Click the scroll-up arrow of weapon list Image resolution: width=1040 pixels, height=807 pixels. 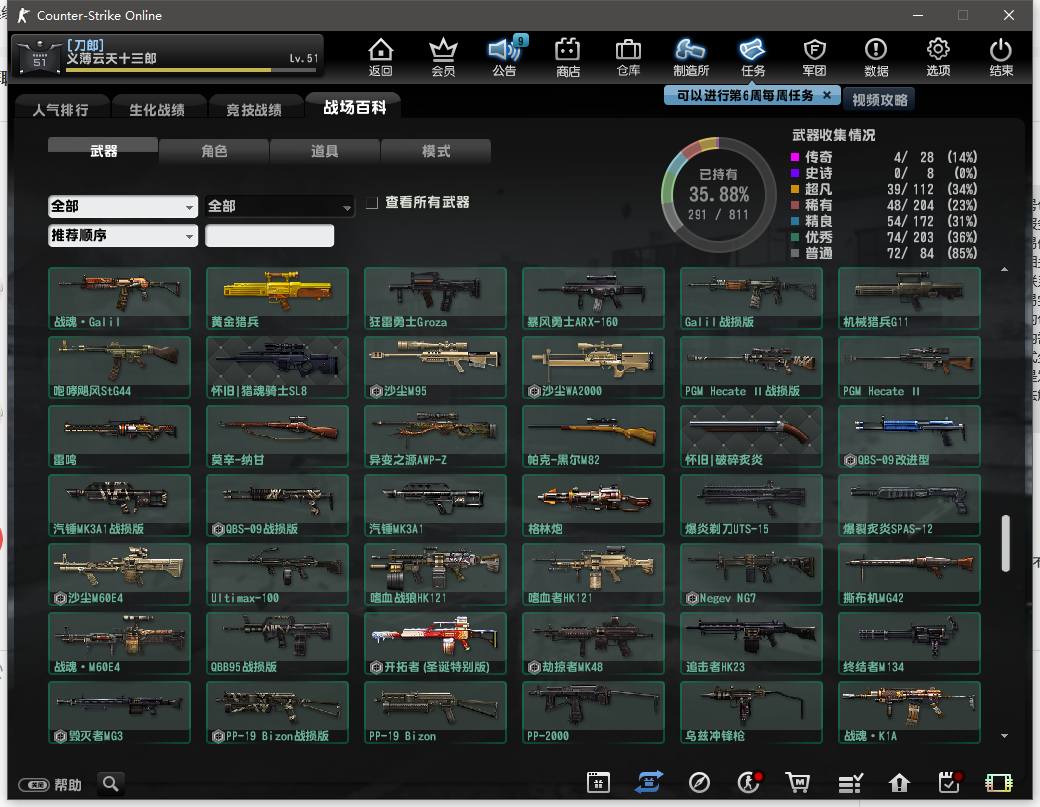(x=1005, y=269)
